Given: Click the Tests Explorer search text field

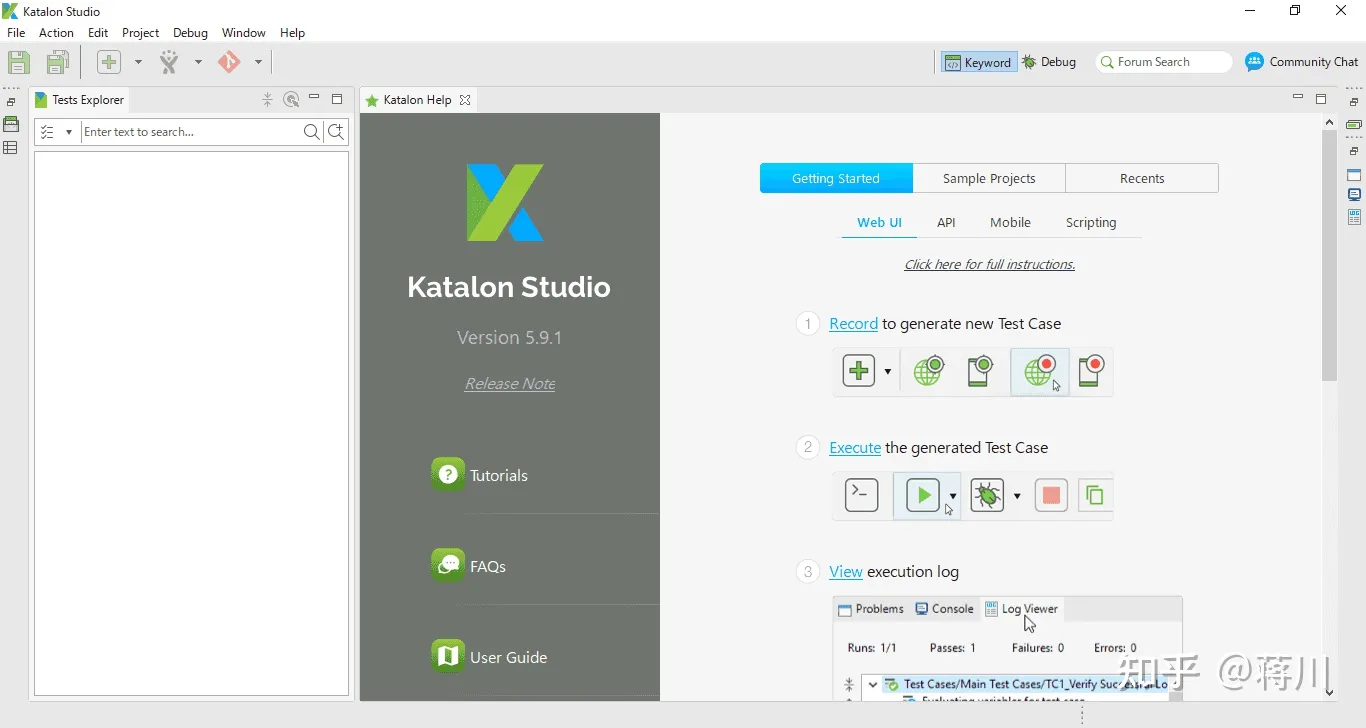Looking at the screenshot, I should tap(190, 132).
